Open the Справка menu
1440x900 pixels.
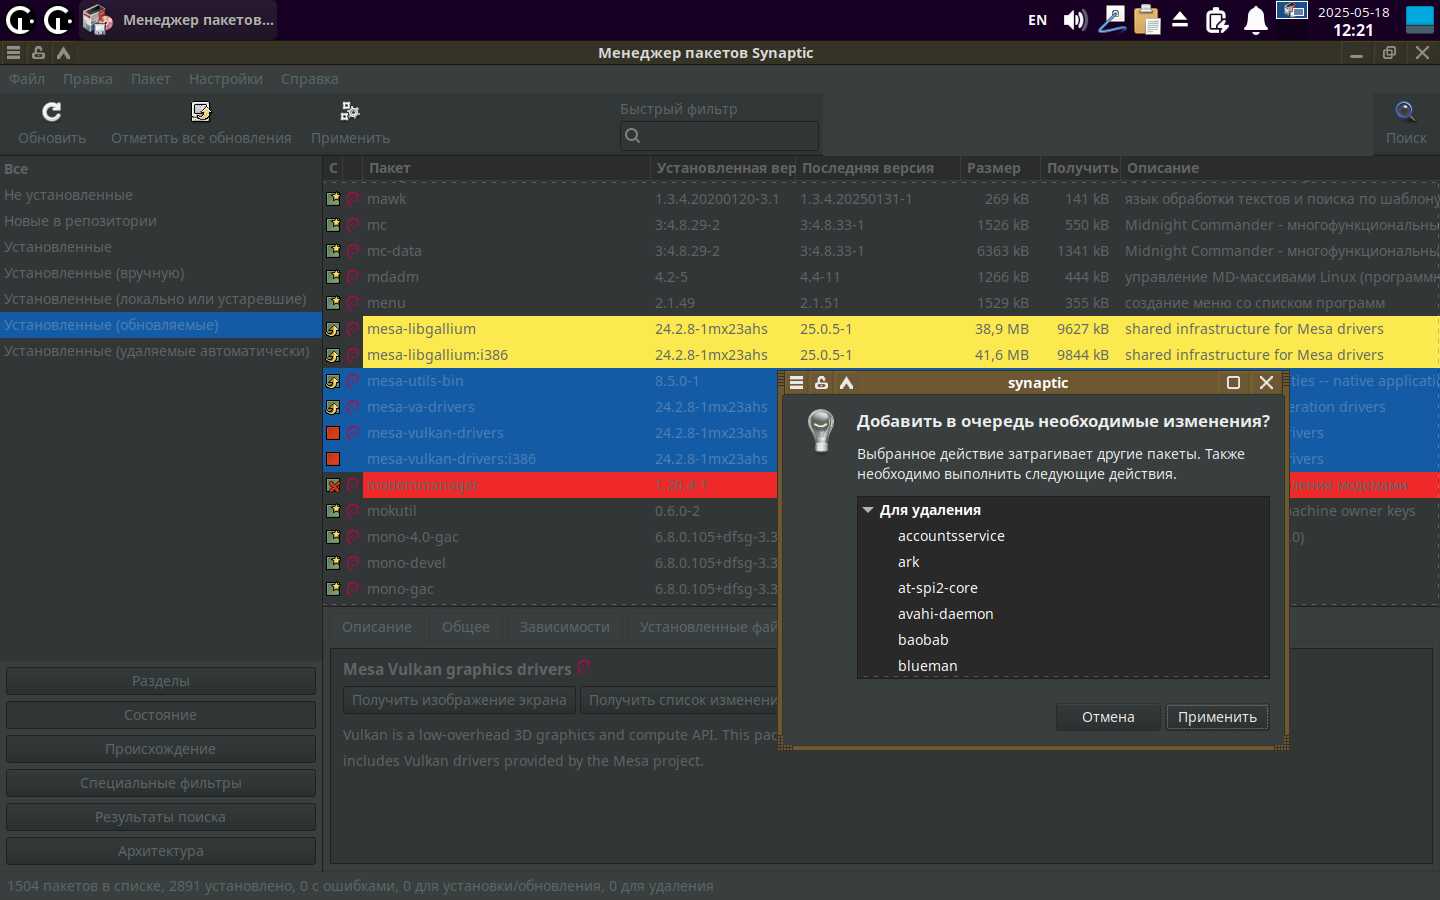[309, 79]
